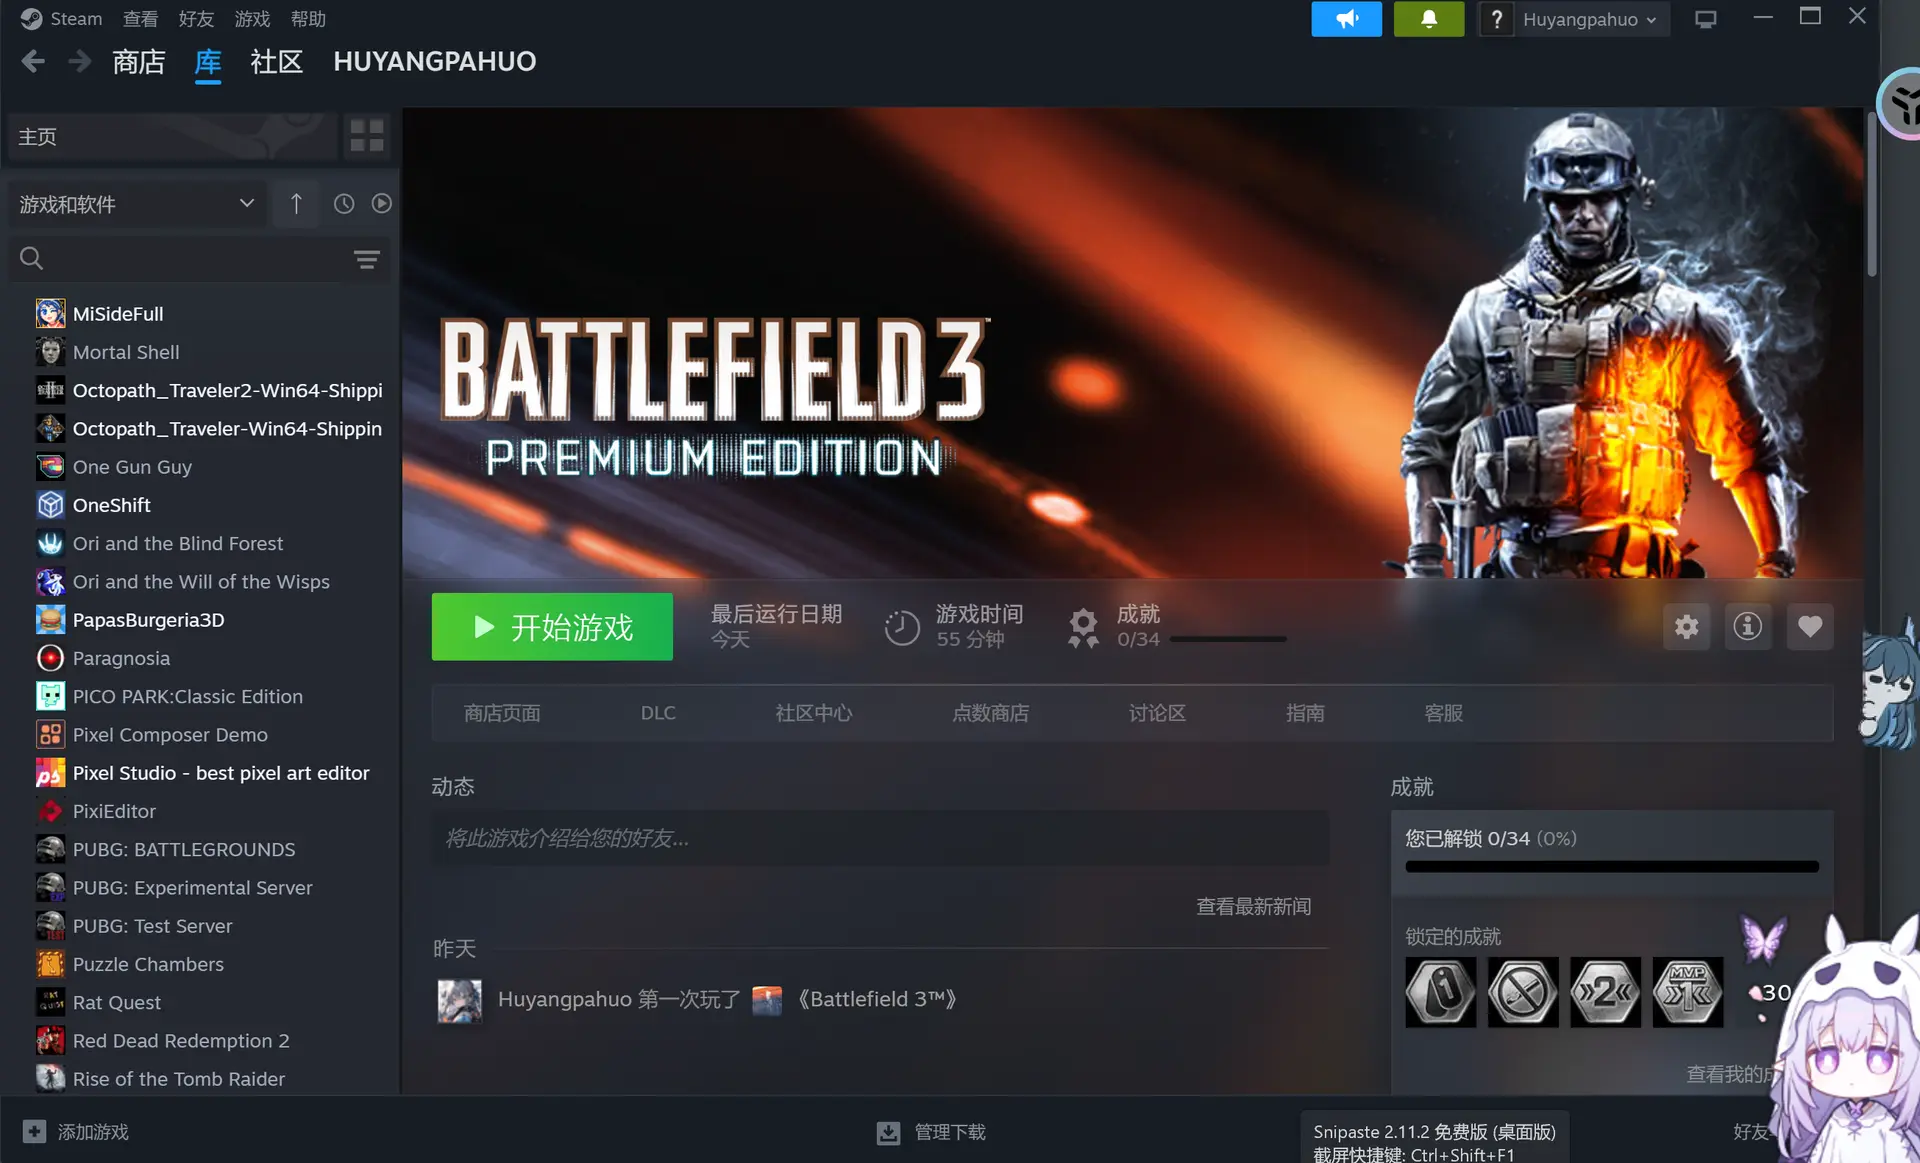
Task: Switch to the 商店 tab
Action: pos(139,62)
